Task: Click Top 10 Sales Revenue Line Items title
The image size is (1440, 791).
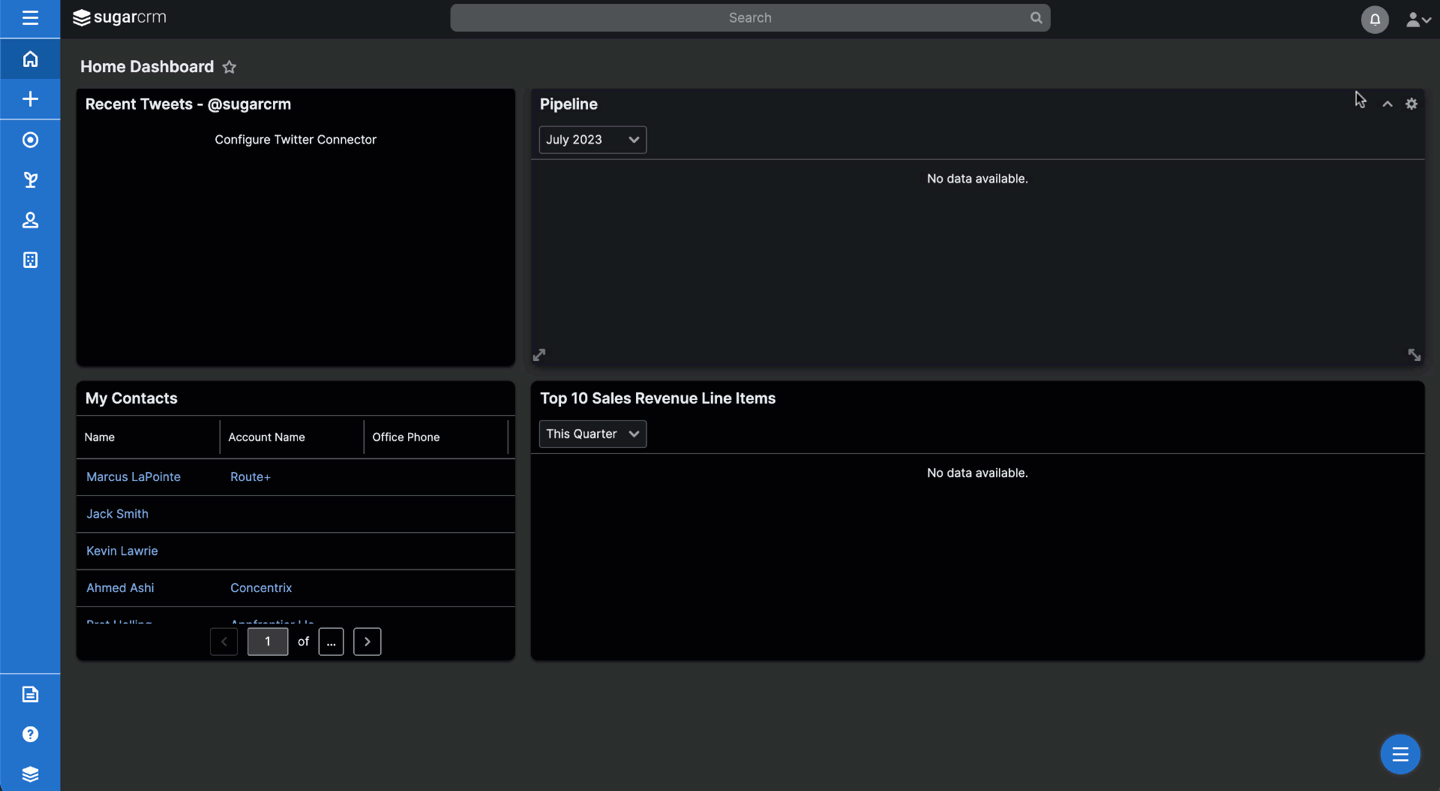Action: [x=658, y=398]
